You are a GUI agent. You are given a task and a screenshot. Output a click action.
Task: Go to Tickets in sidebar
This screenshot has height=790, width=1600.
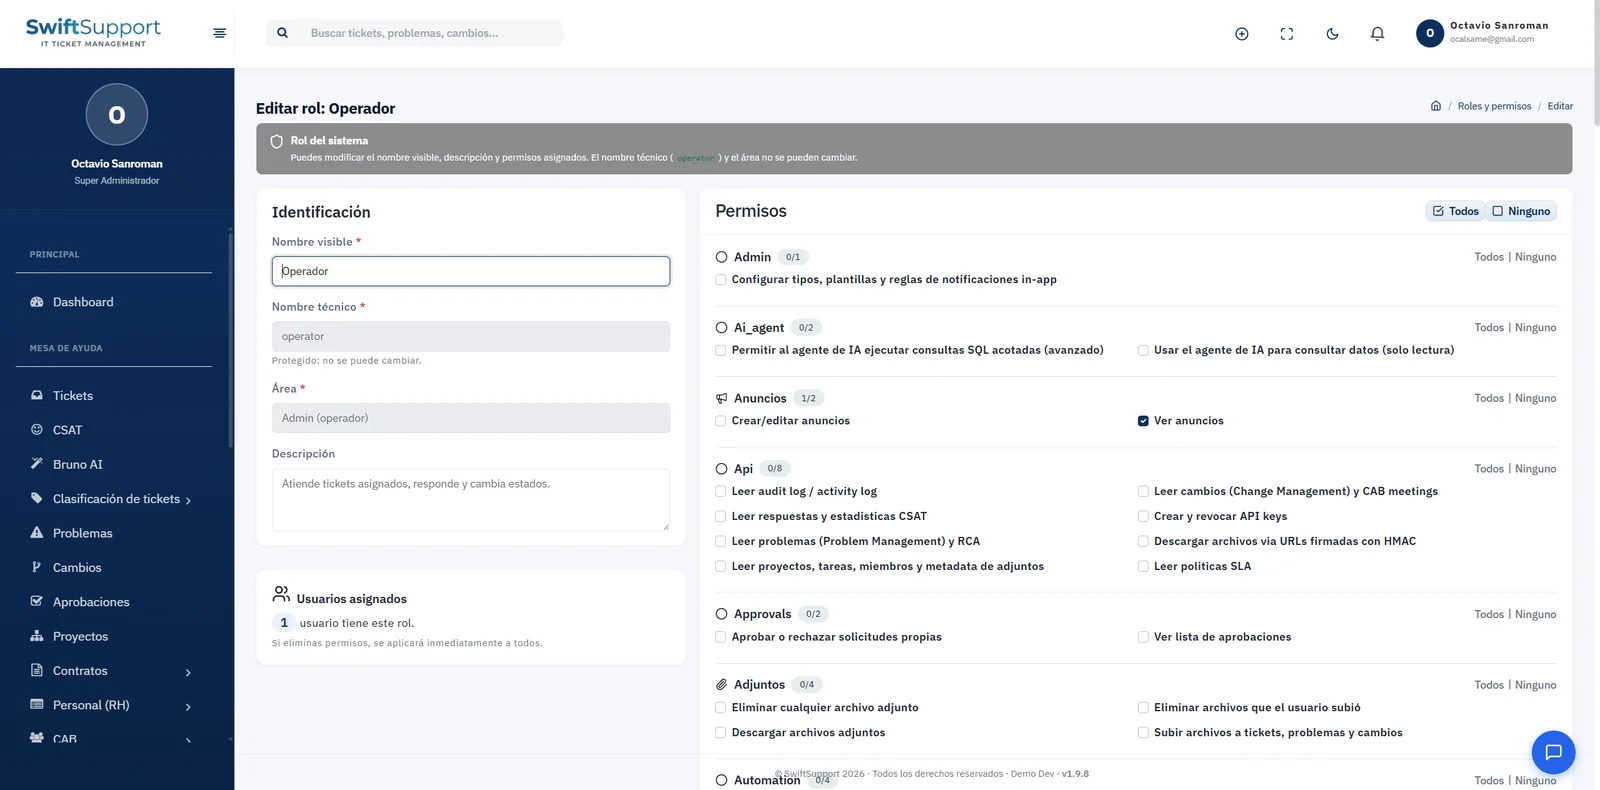(73, 396)
